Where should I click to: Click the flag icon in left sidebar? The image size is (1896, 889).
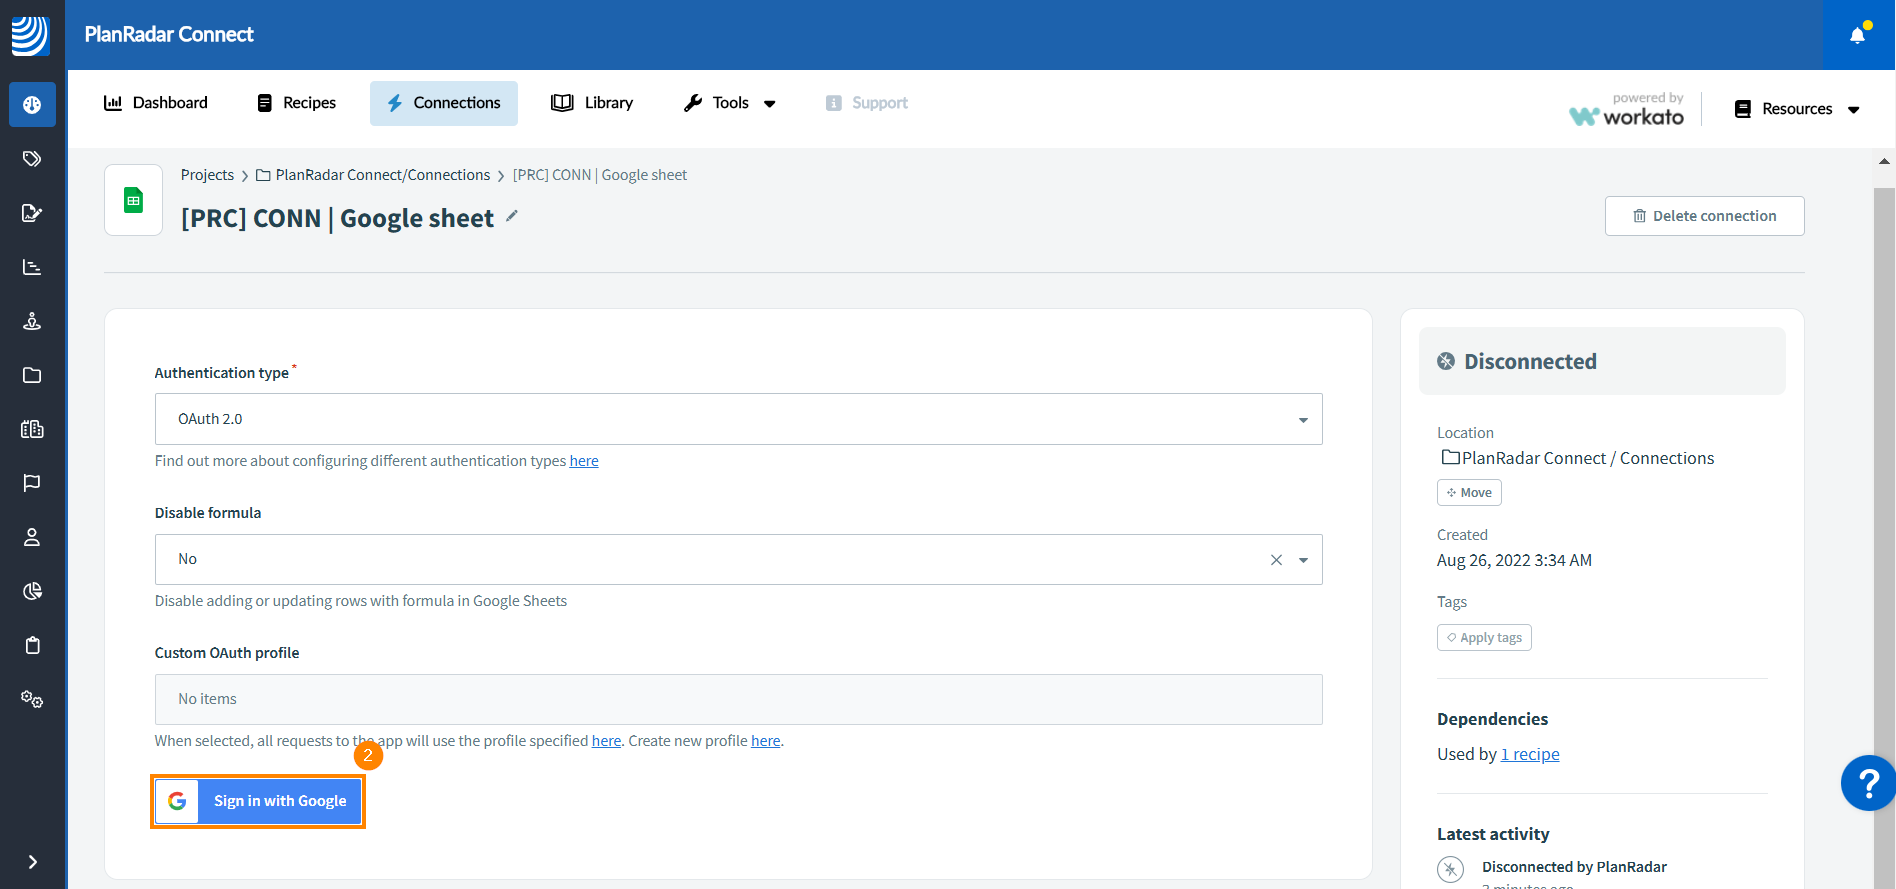32,483
